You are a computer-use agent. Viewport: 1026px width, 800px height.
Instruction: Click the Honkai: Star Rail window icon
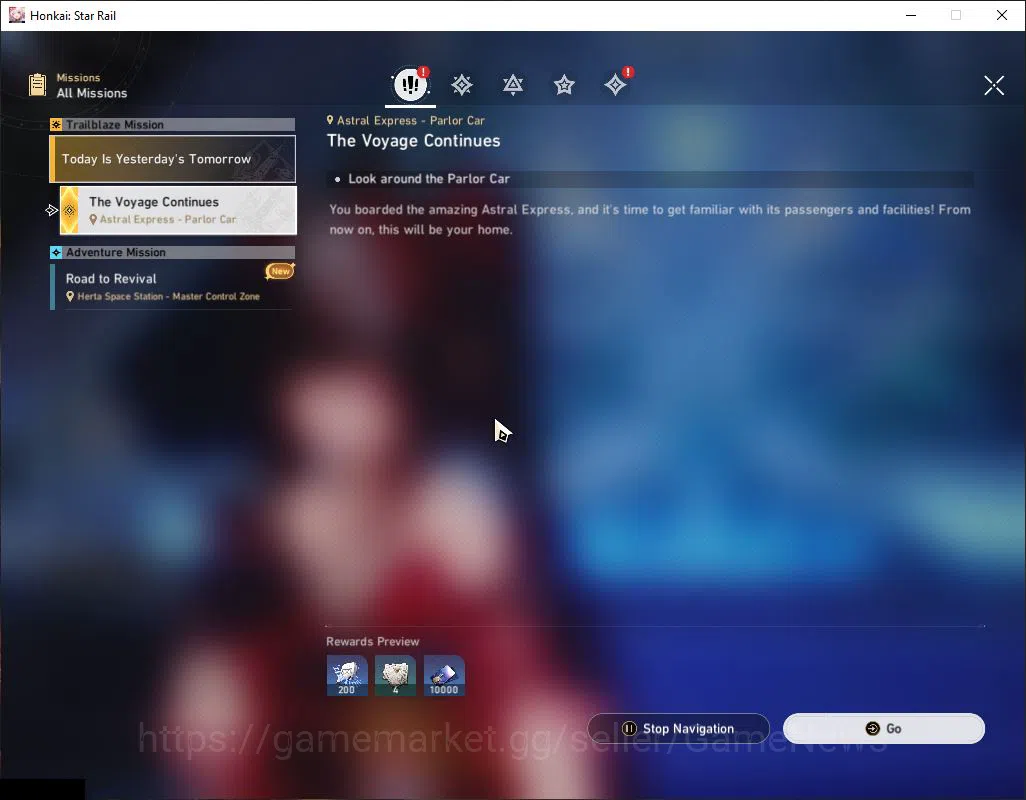pyautogui.click(x=17, y=15)
